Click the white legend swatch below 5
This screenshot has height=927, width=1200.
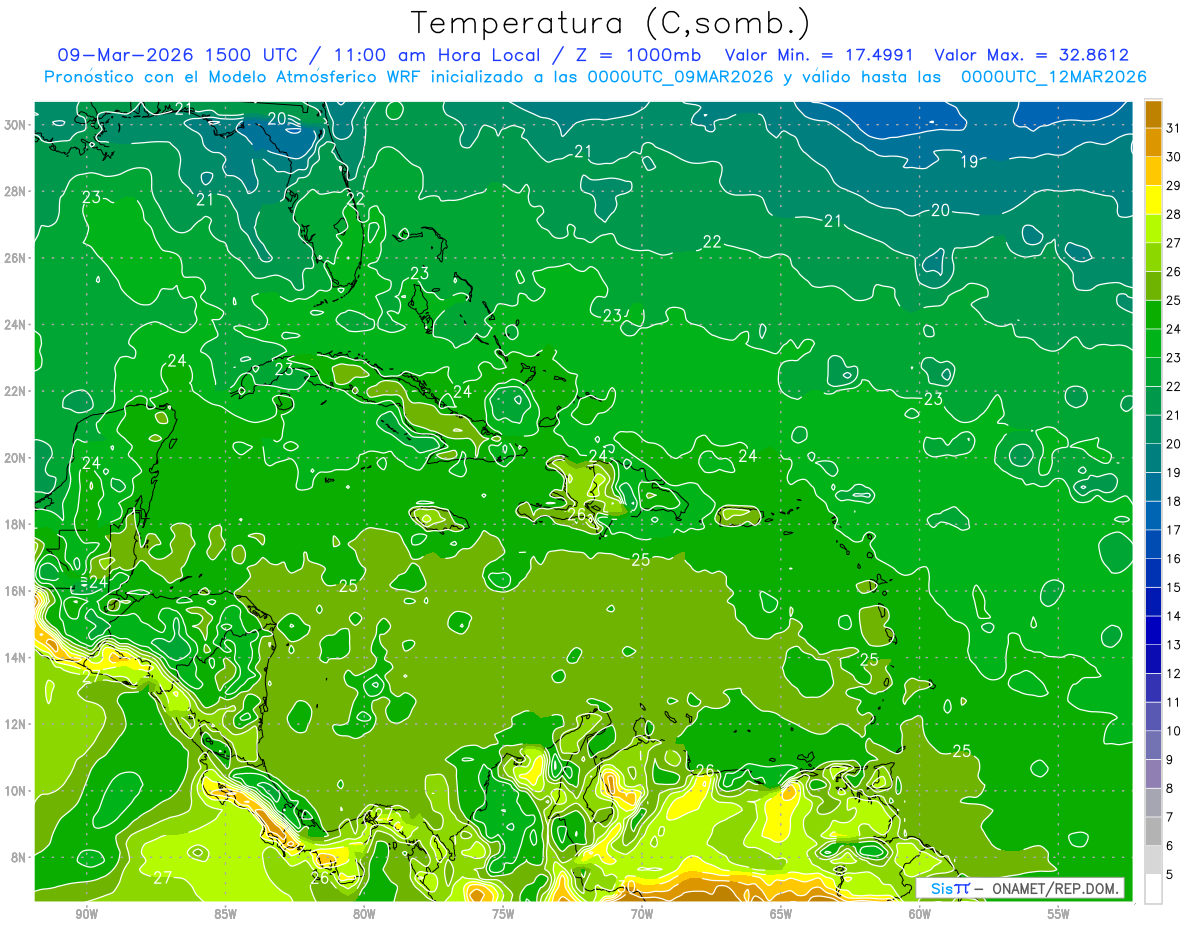[x=1153, y=889]
